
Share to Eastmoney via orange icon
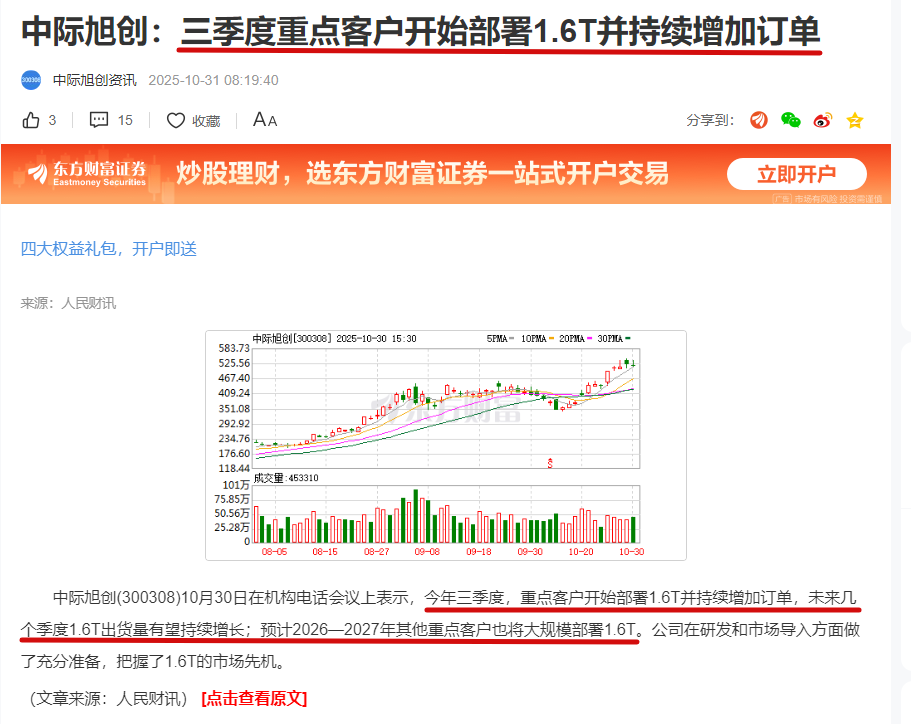click(x=759, y=120)
